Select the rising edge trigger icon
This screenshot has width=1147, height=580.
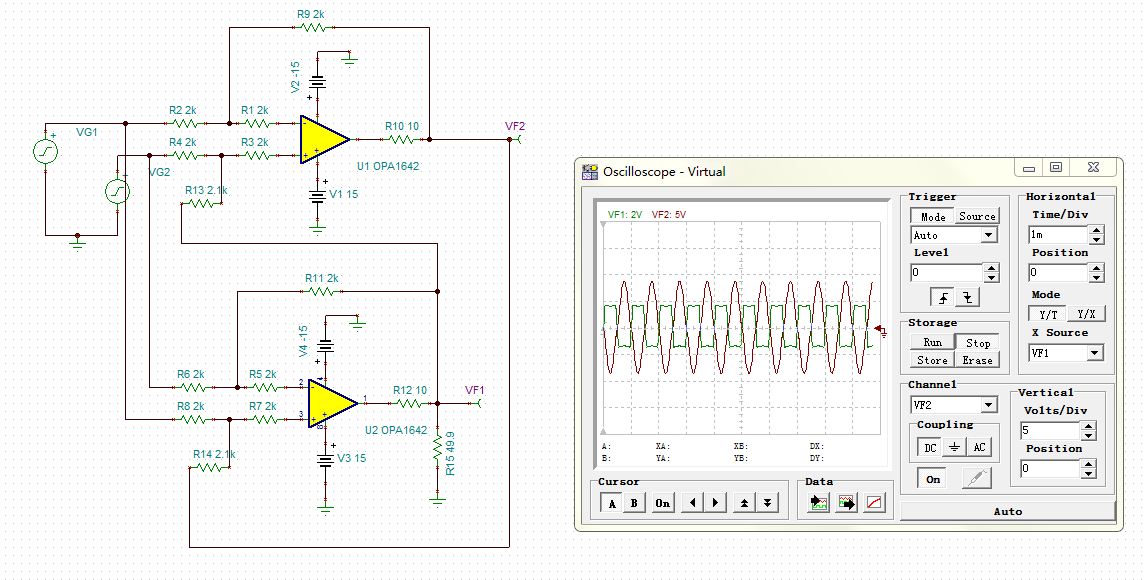[944, 298]
